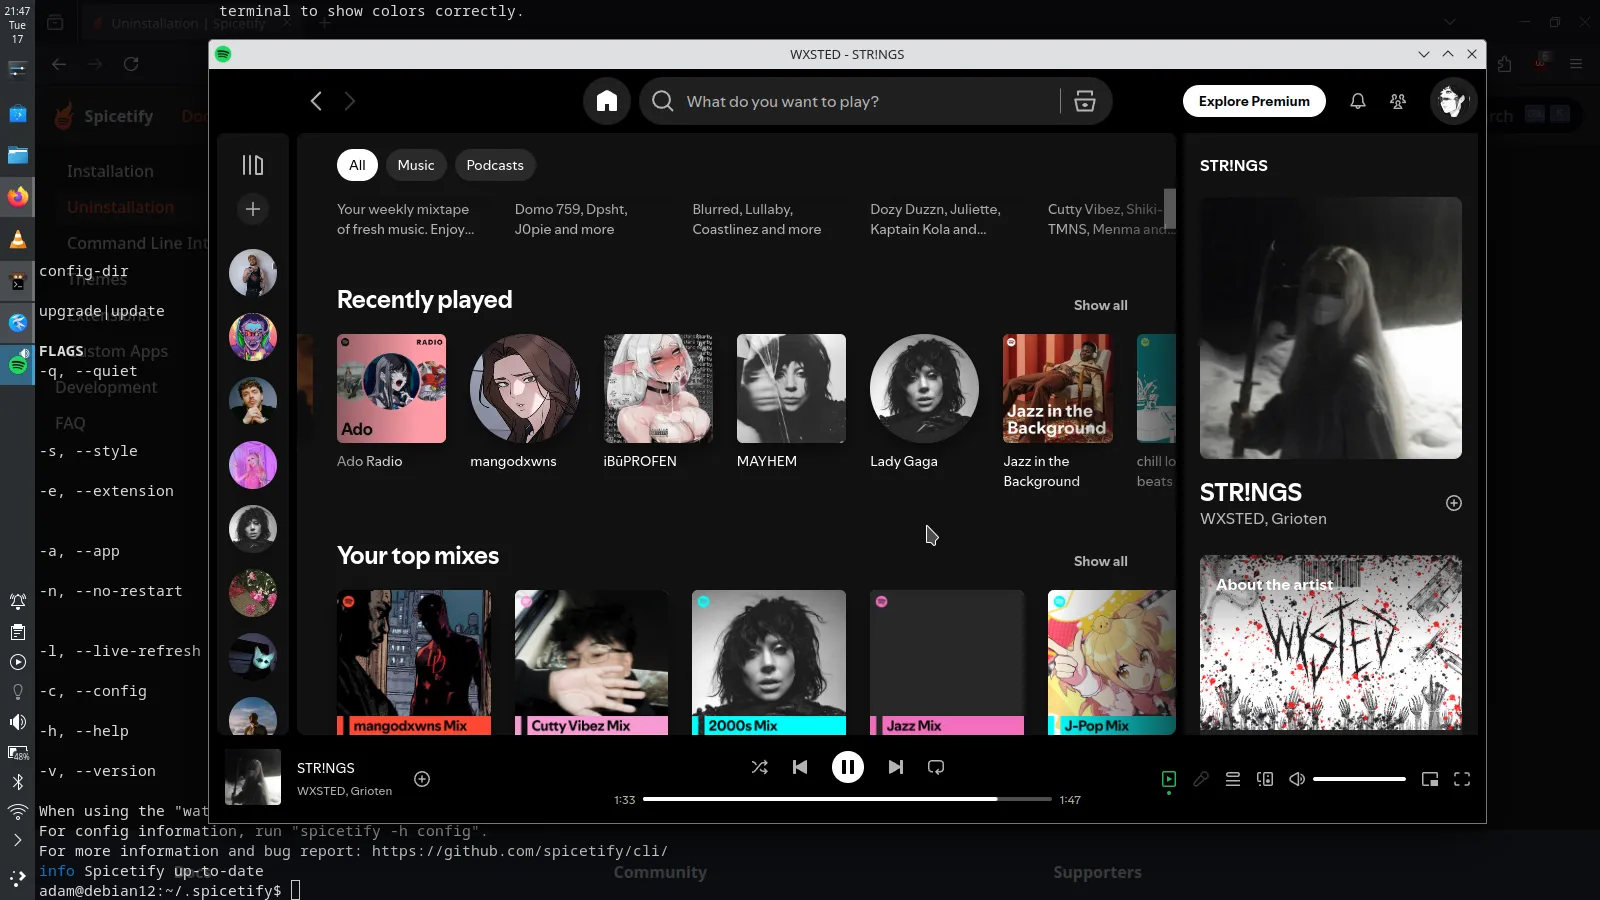Skip to previous track
The height and width of the screenshot is (900, 1600).
pos(800,767)
